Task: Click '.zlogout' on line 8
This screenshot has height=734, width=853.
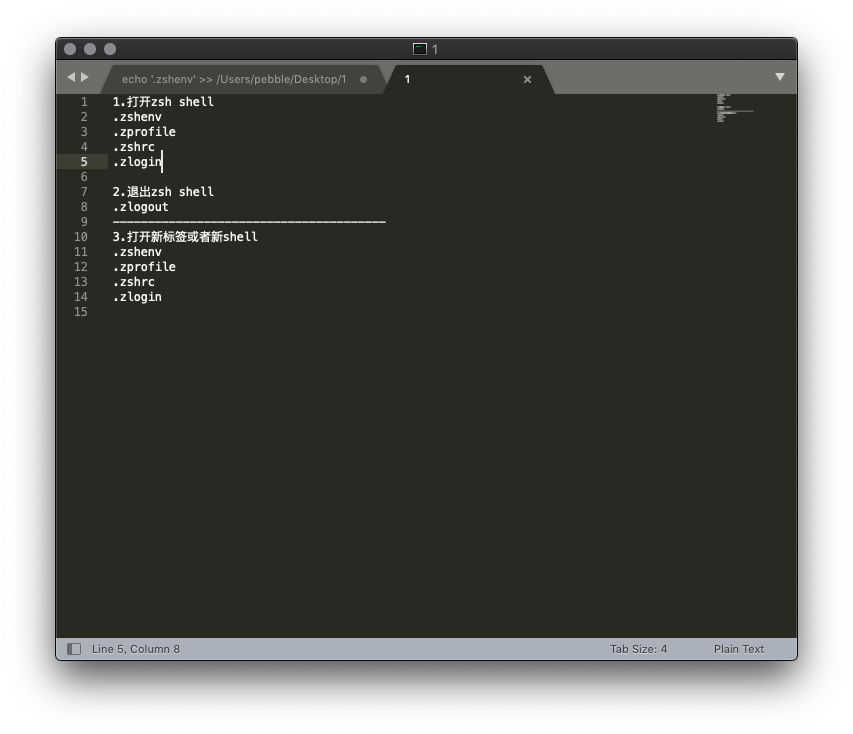Action: [141, 207]
